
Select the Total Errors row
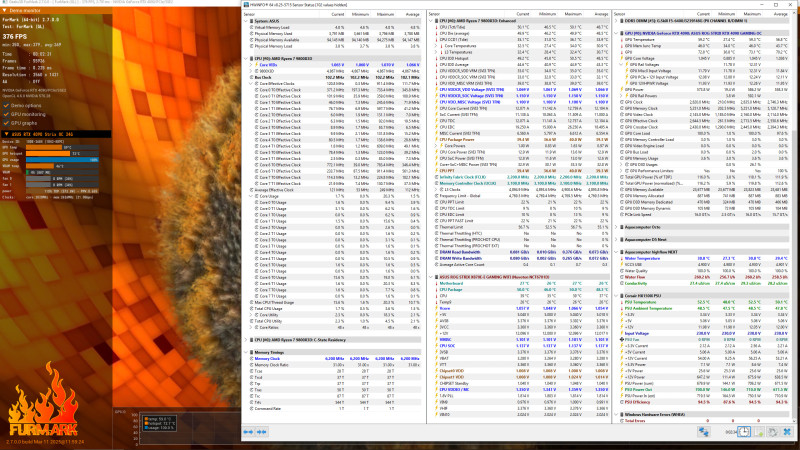[703, 421]
